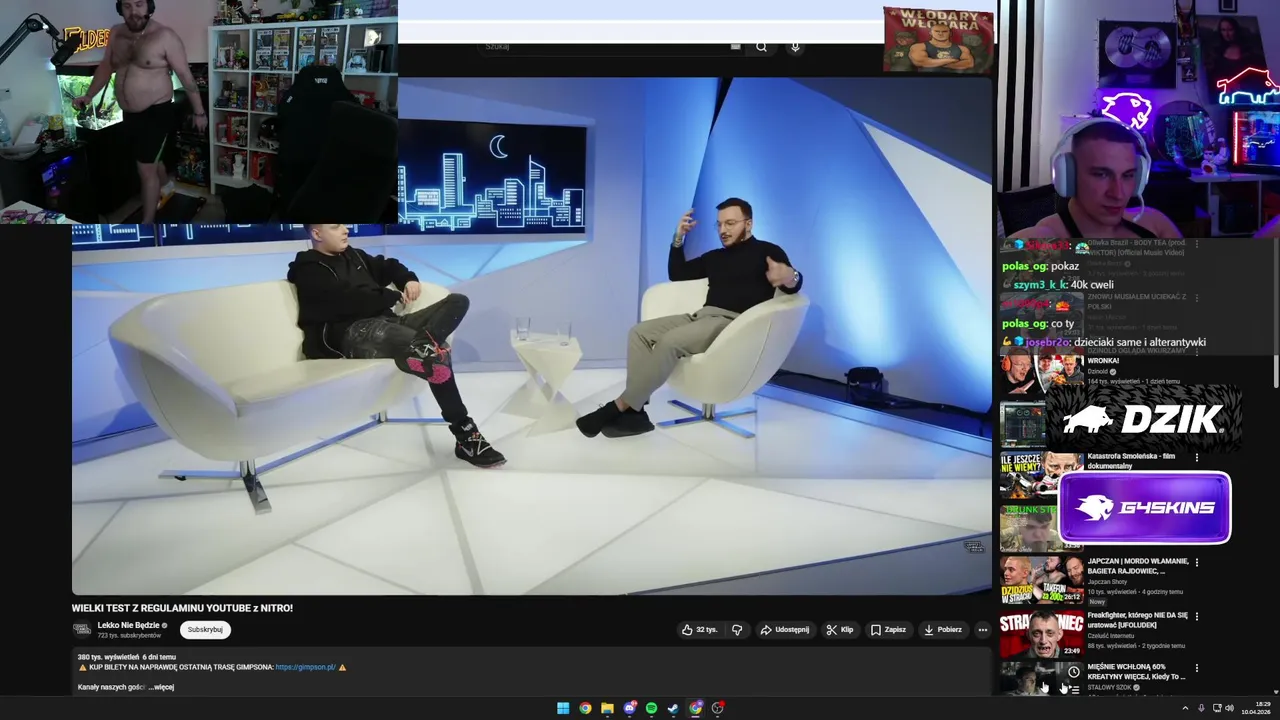1280x720 pixels.
Task: Click the recommendations sidebar scrollbar
Action: tap(1276, 311)
